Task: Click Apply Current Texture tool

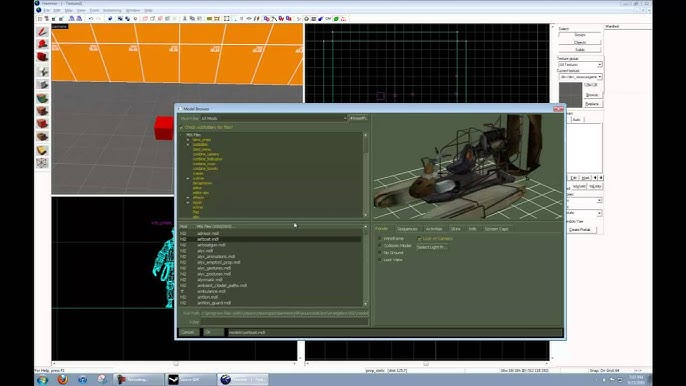Action: coord(42,111)
